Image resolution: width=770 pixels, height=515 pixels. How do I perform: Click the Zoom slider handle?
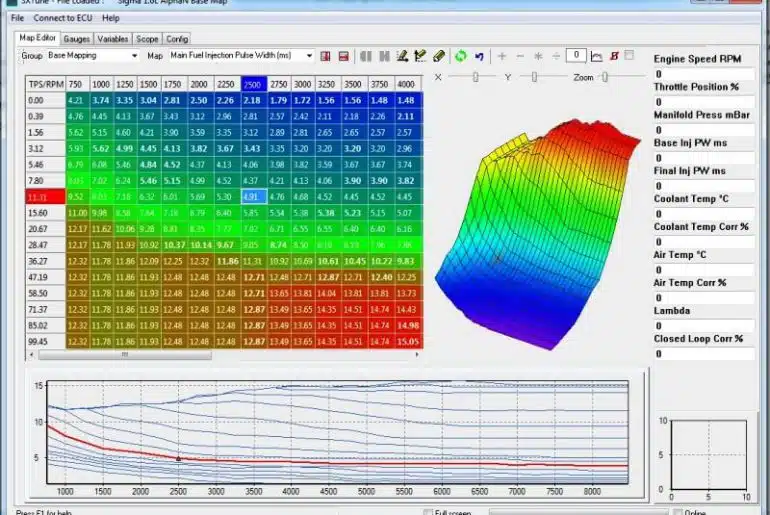pyautogui.click(x=605, y=77)
